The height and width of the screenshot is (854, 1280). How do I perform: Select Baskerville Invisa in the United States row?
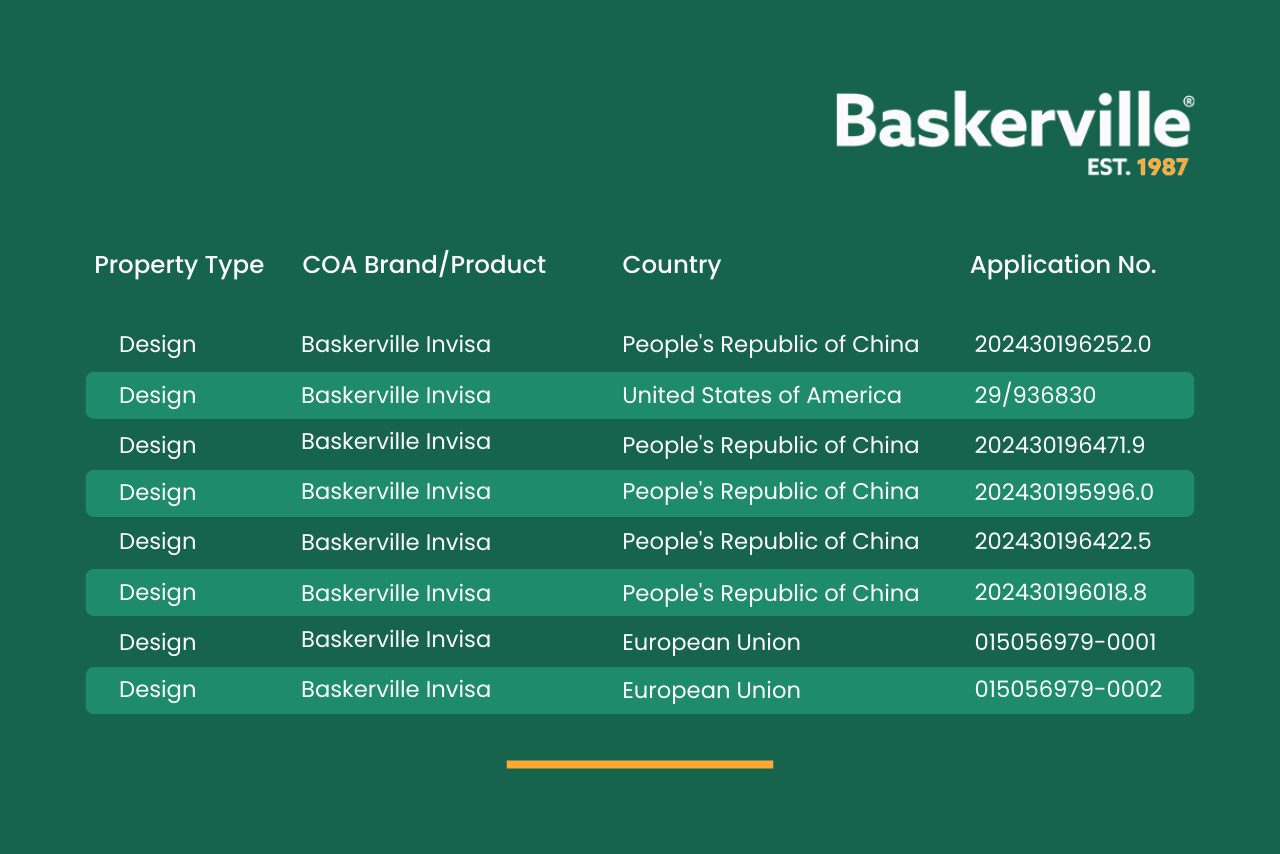click(395, 395)
